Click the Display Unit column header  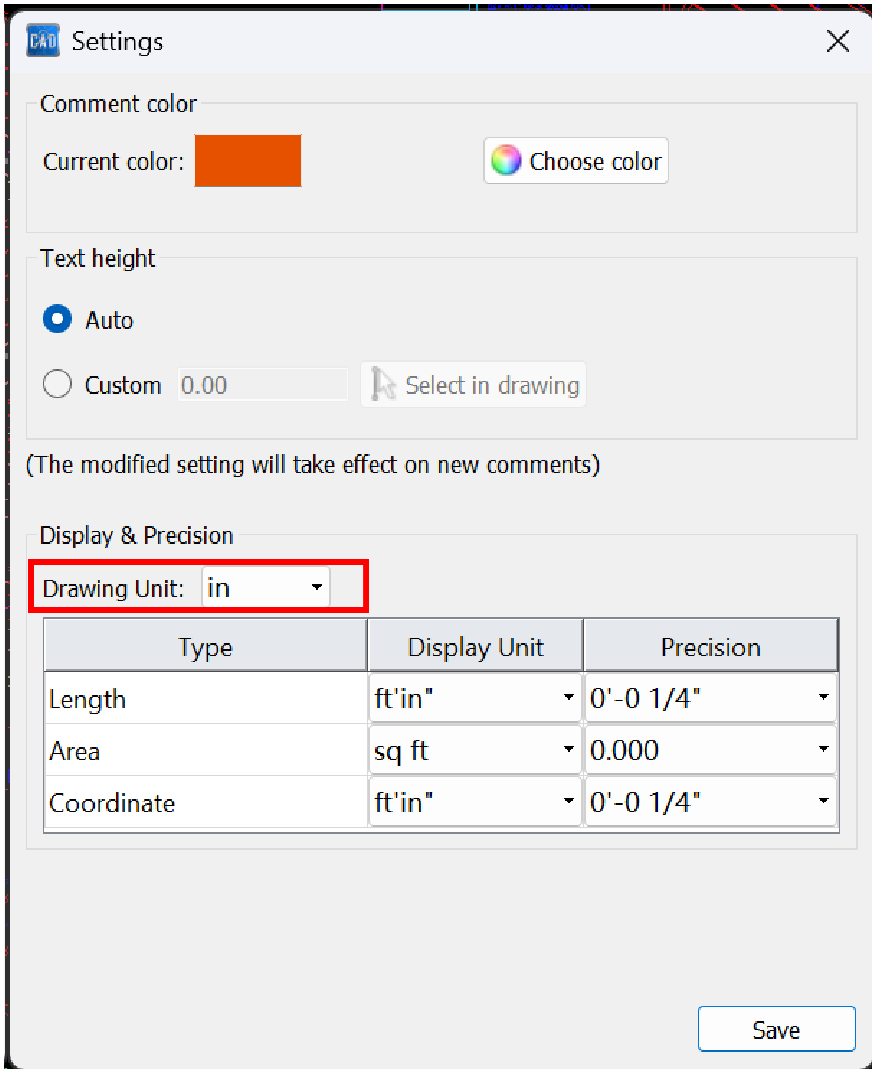476,647
